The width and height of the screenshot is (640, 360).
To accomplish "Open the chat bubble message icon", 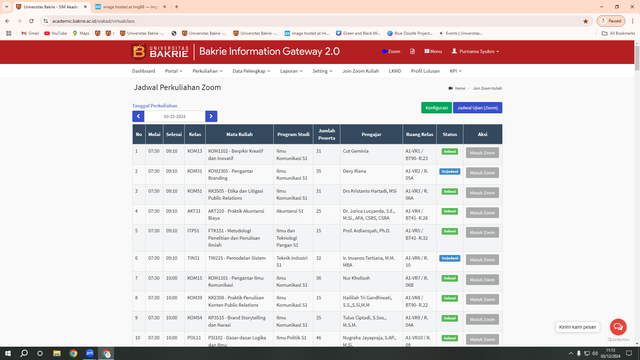I will (618, 327).
